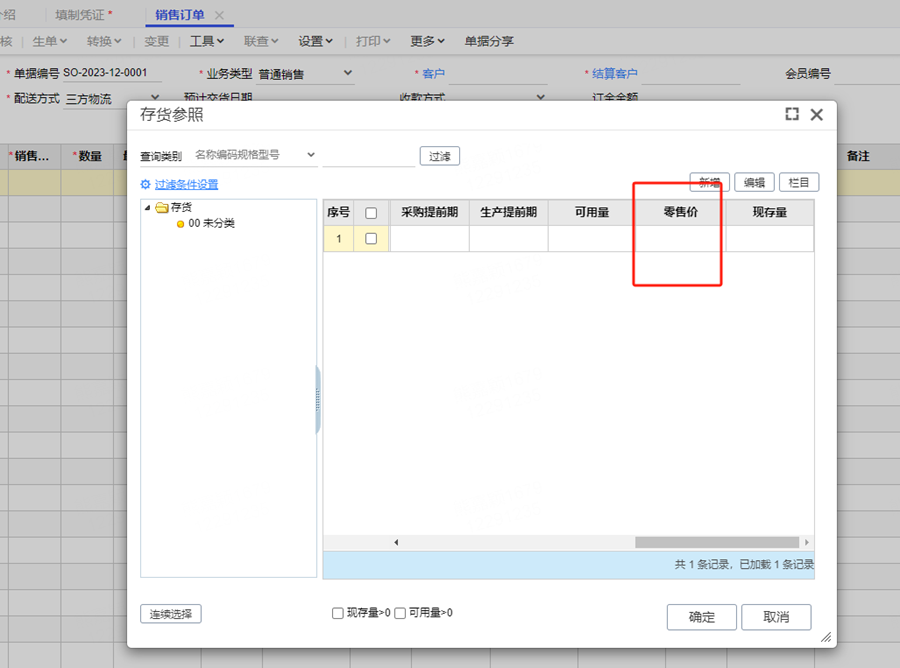Image resolution: width=900 pixels, height=668 pixels.
Task: Click the 采购提前期 column header
Action: [429, 212]
